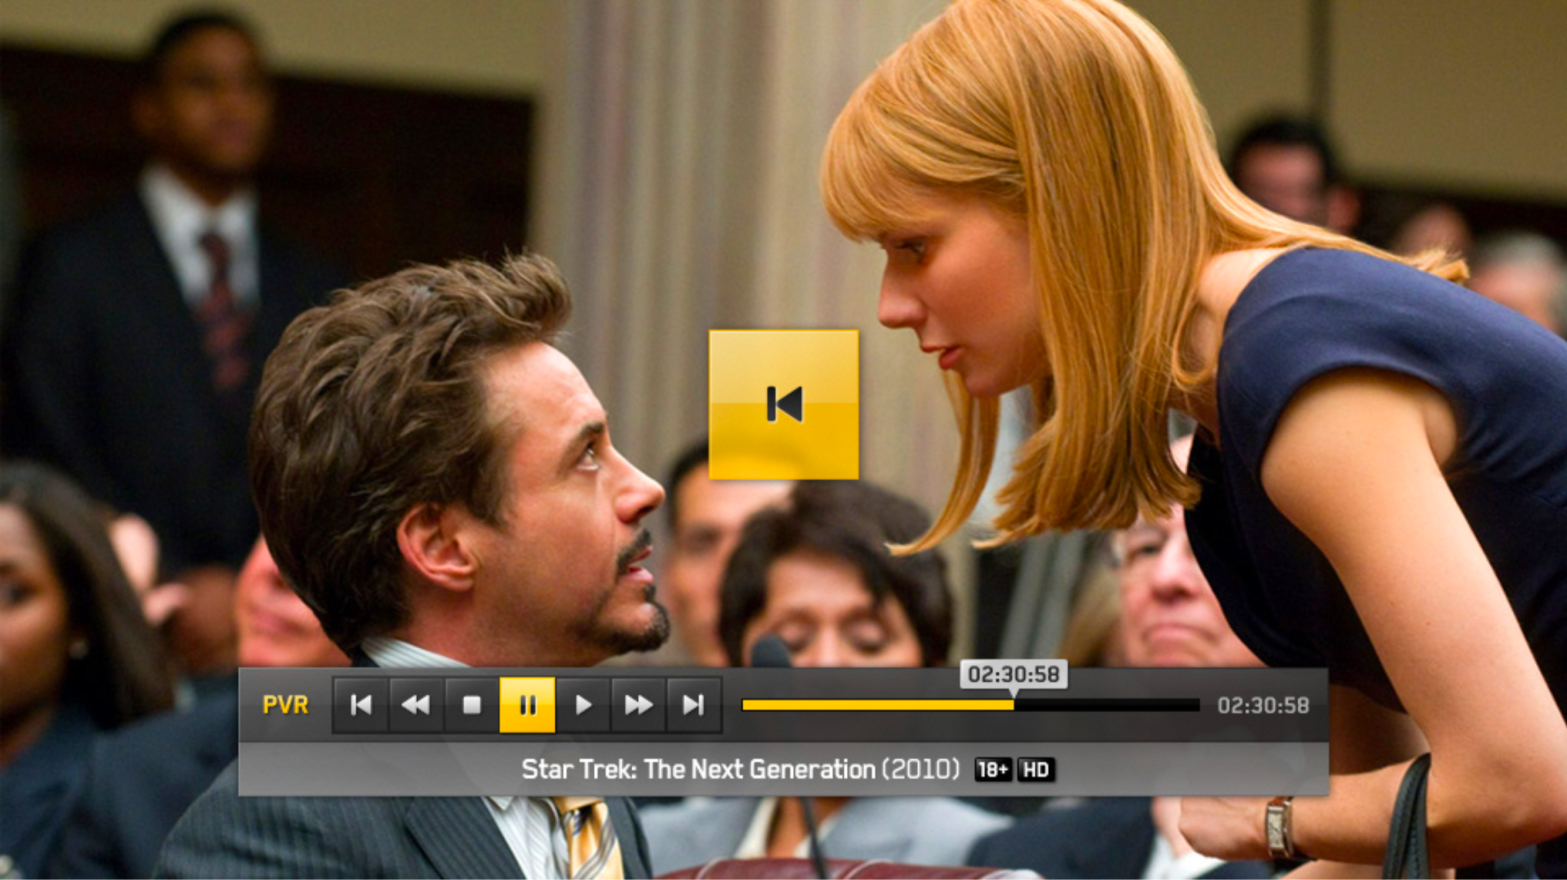The width and height of the screenshot is (1567, 880).
Task: Click the large yellow skip-back overlay icon
Action: pos(783,404)
